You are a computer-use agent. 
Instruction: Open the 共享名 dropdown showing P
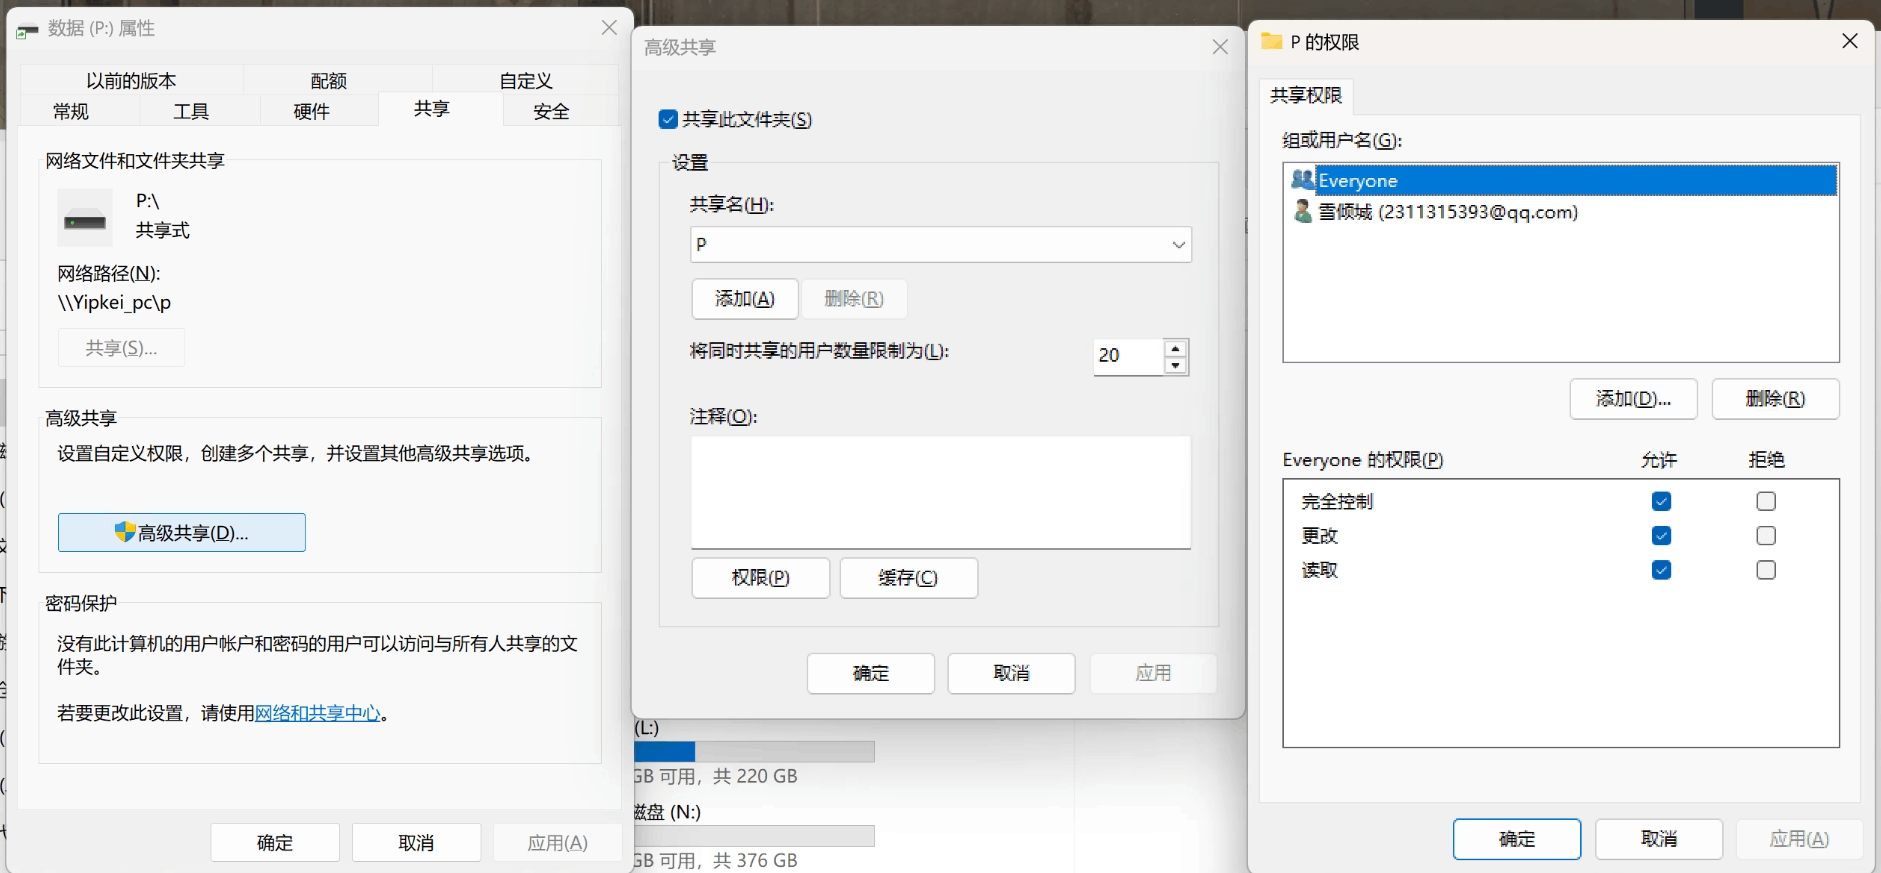pos(940,244)
